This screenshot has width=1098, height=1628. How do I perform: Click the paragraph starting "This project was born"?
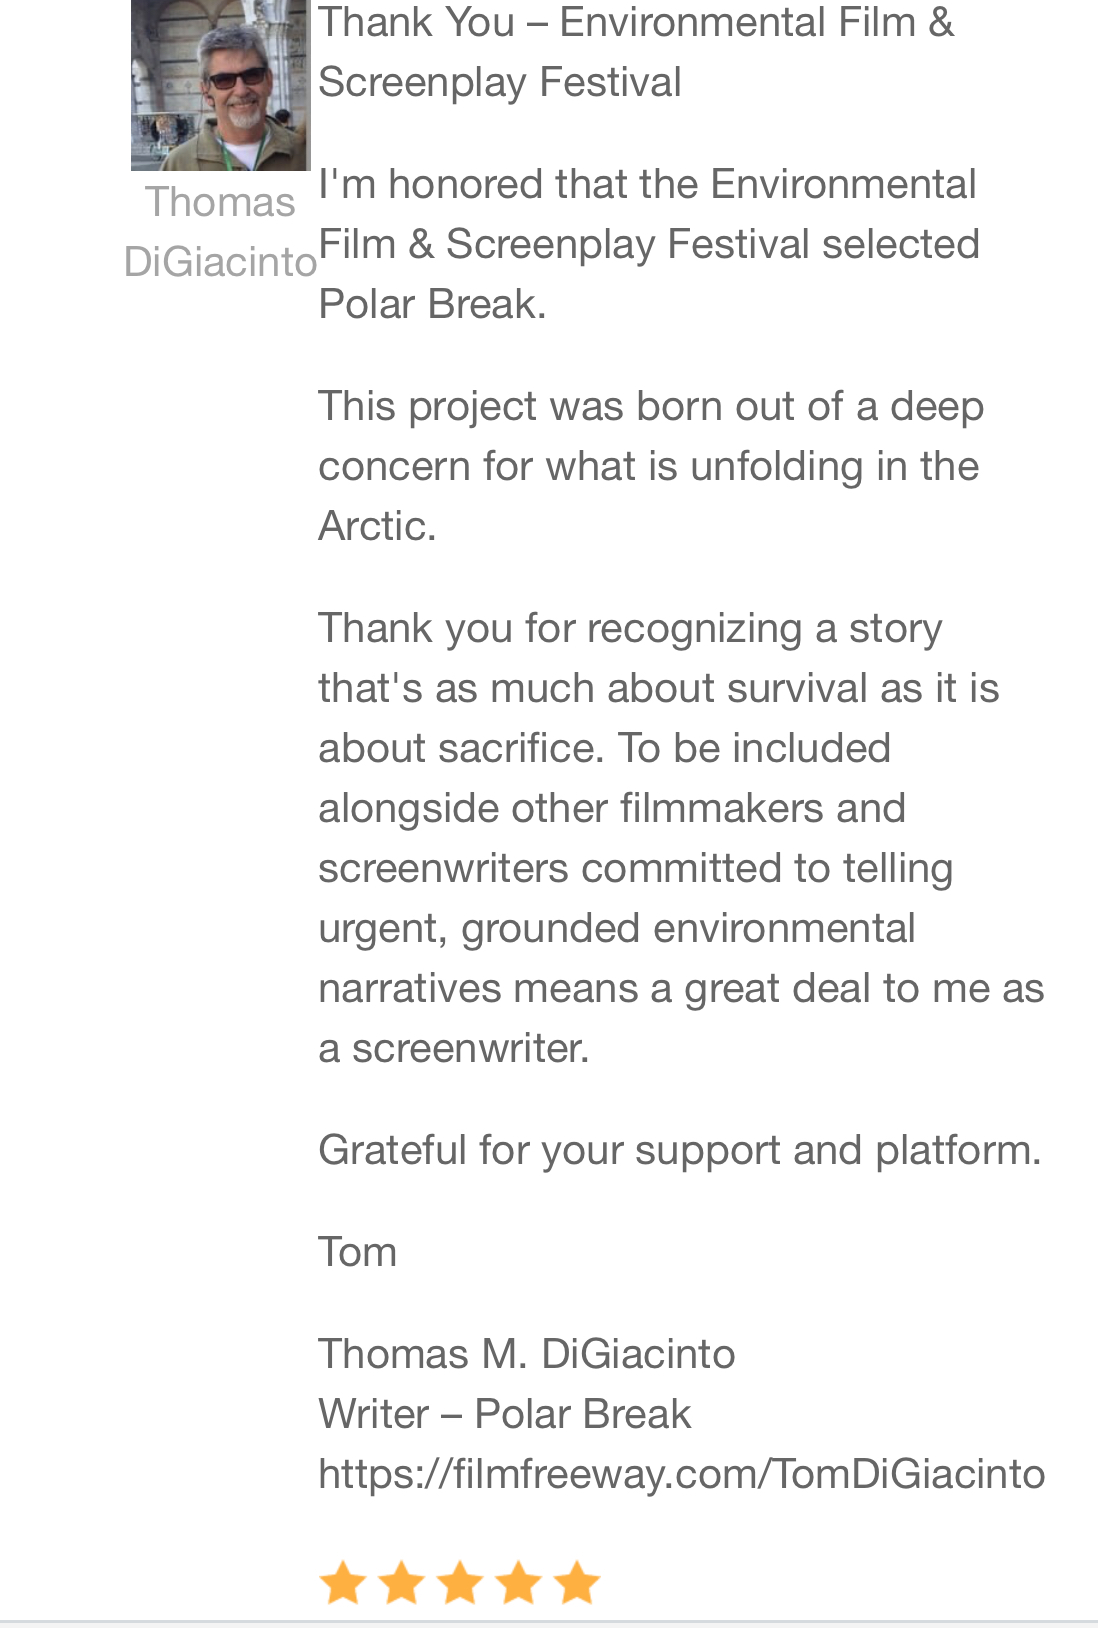(650, 466)
